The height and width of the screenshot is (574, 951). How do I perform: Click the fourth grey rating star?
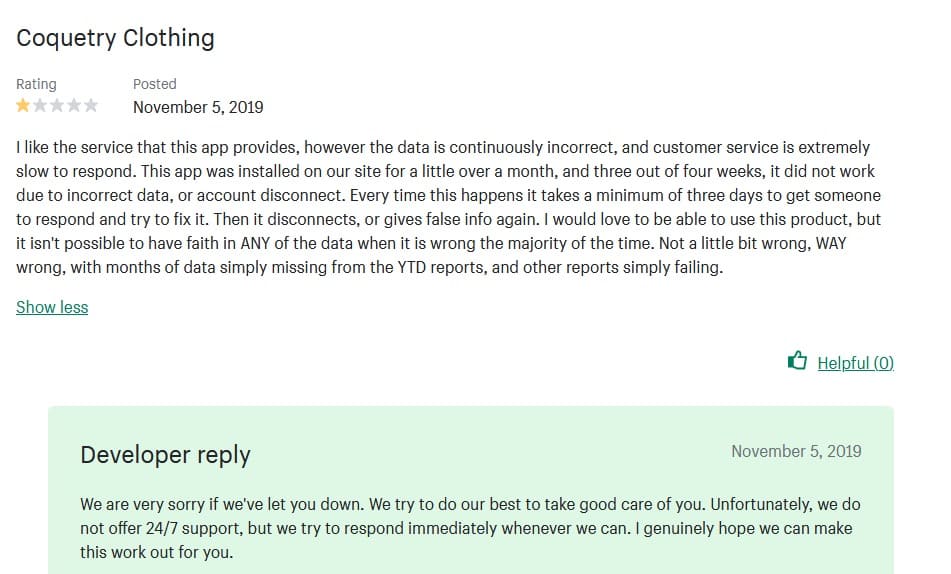[74, 105]
